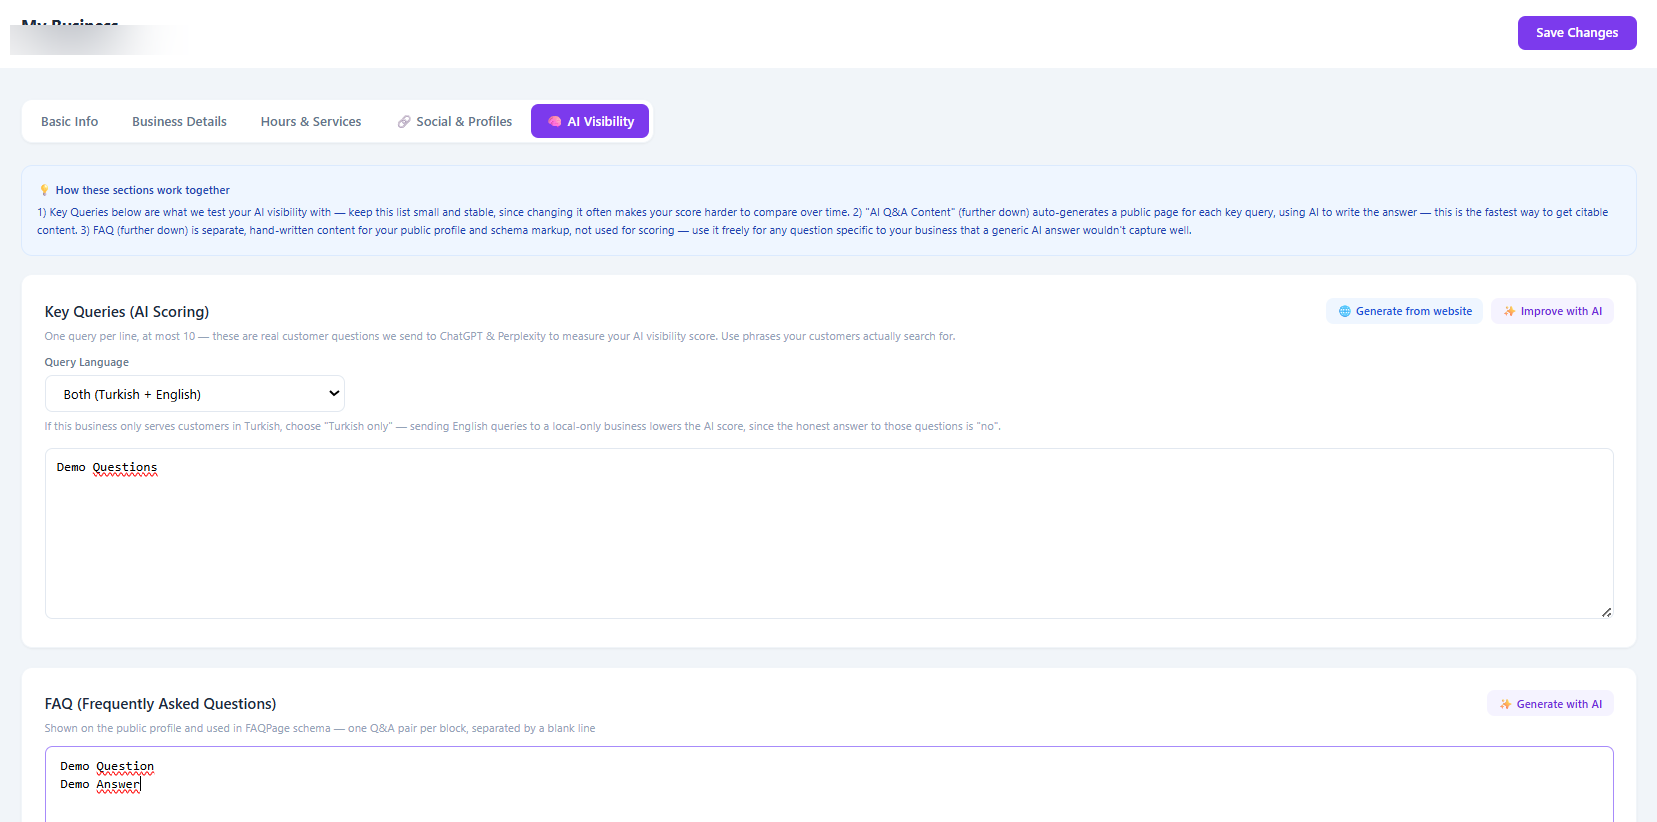Click the link icon on Social & Profiles

coord(404,122)
